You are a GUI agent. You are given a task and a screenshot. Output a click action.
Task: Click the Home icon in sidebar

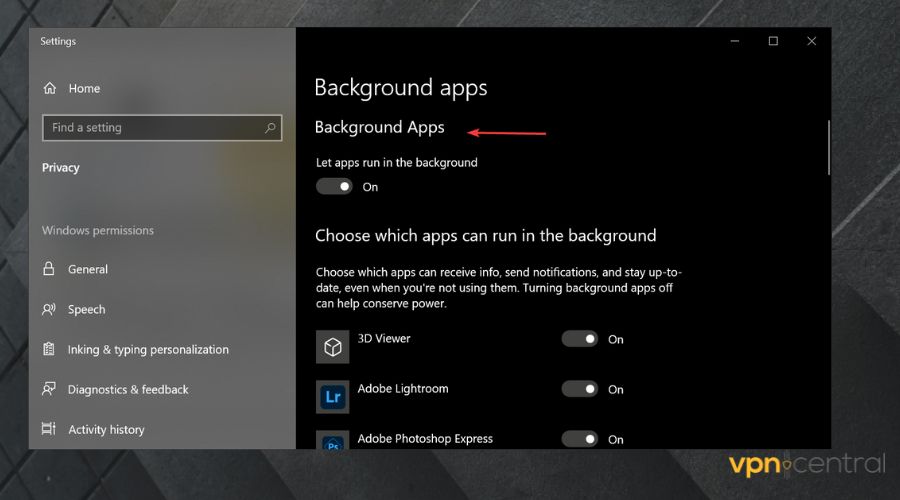tap(49, 88)
